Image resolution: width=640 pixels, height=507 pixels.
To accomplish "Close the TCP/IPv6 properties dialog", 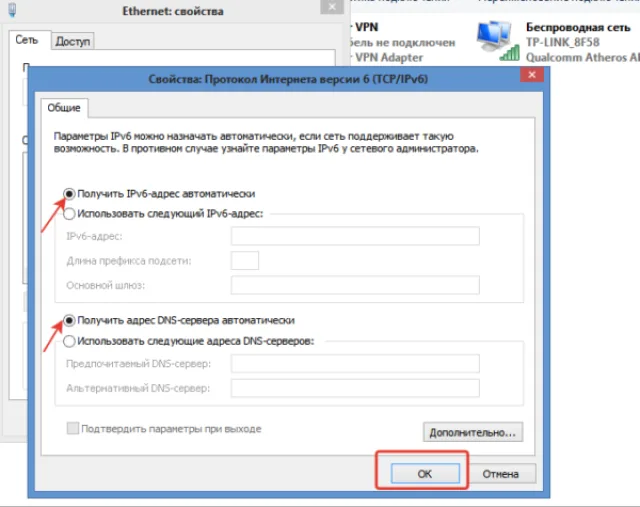I will (532, 75).
